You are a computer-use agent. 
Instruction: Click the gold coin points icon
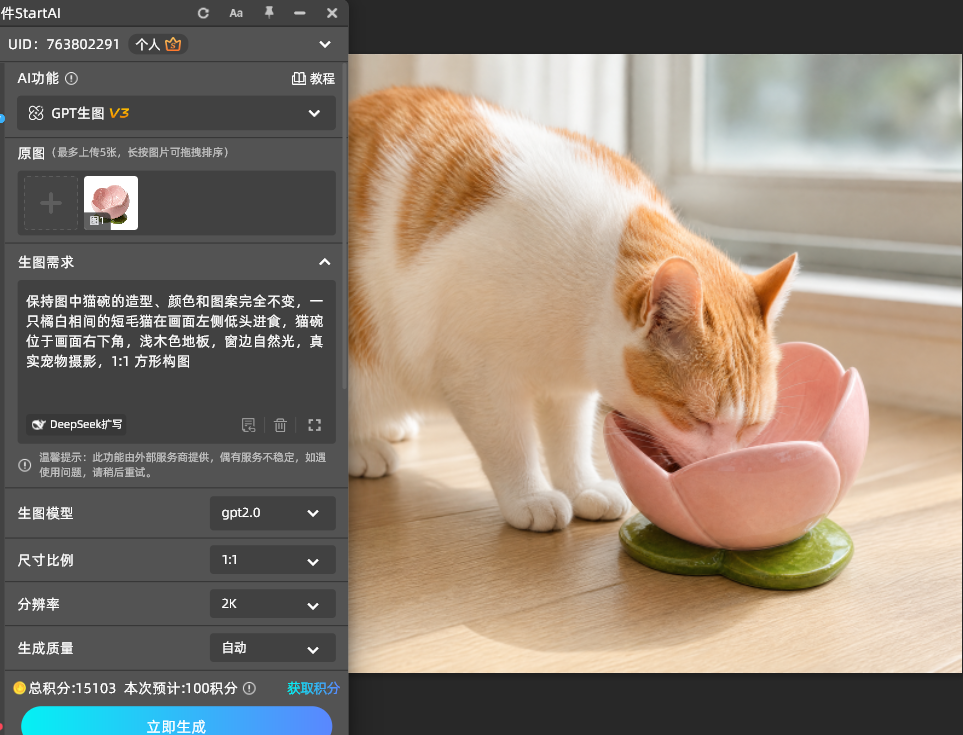tap(20, 688)
